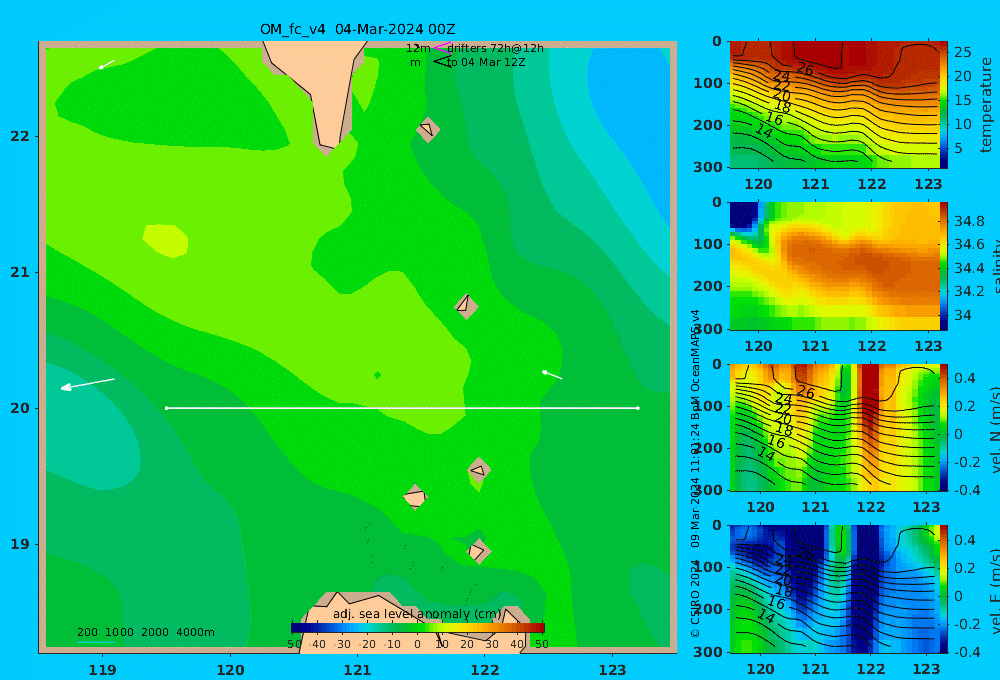Image resolution: width=1000 pixels, height=680 pixels.
Task: Click the latitude label '21' on the map axis
Action: coord(20,272)
